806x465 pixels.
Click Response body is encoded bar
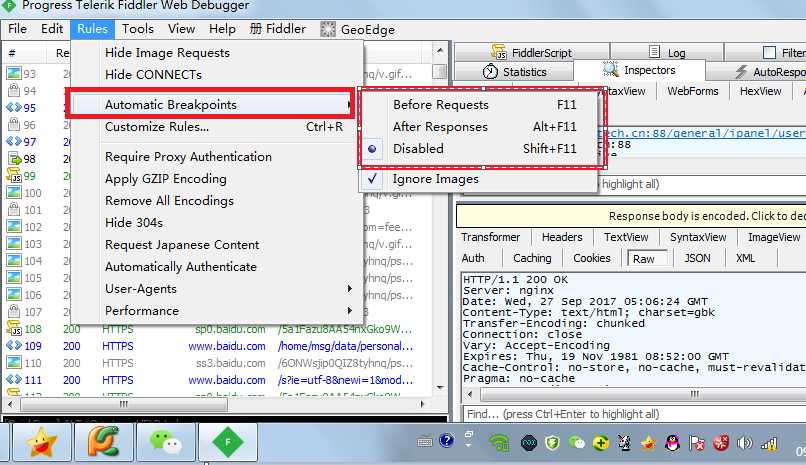point(631,216)
